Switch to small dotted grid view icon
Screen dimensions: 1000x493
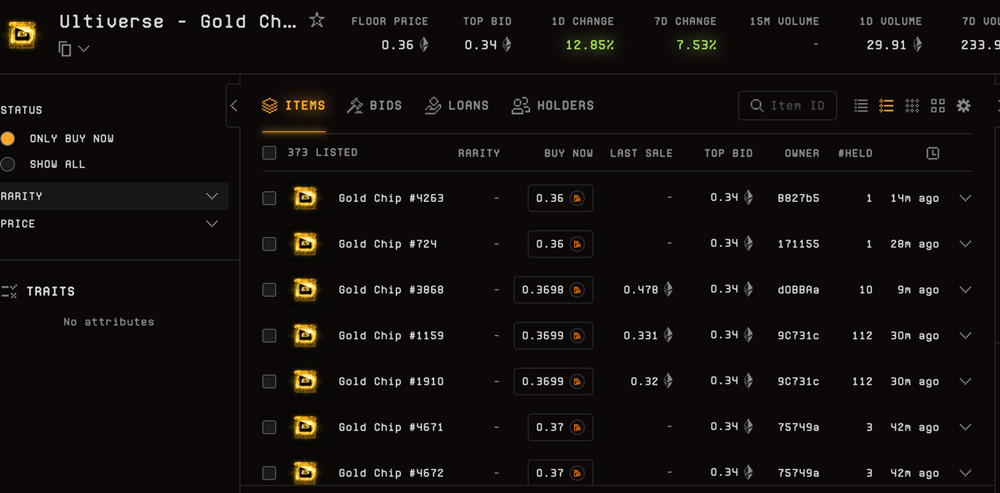(x=912, y=106)
